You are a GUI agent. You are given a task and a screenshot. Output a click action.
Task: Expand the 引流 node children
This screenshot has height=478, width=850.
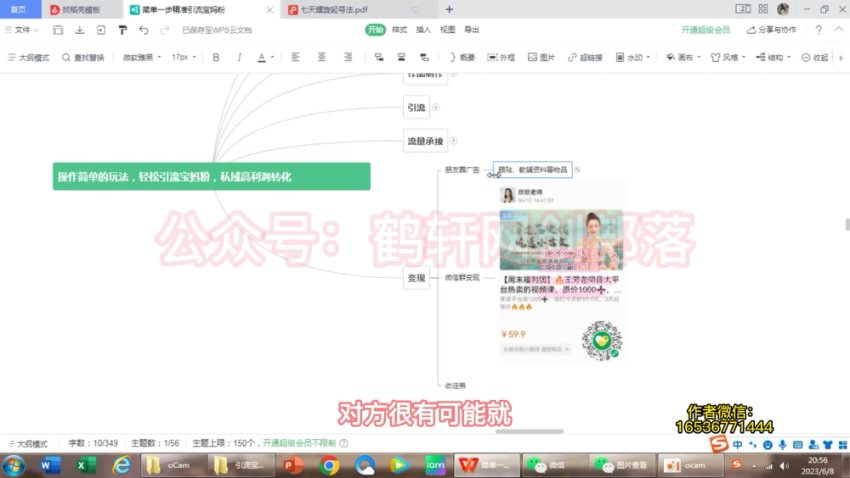pos(436,107)
